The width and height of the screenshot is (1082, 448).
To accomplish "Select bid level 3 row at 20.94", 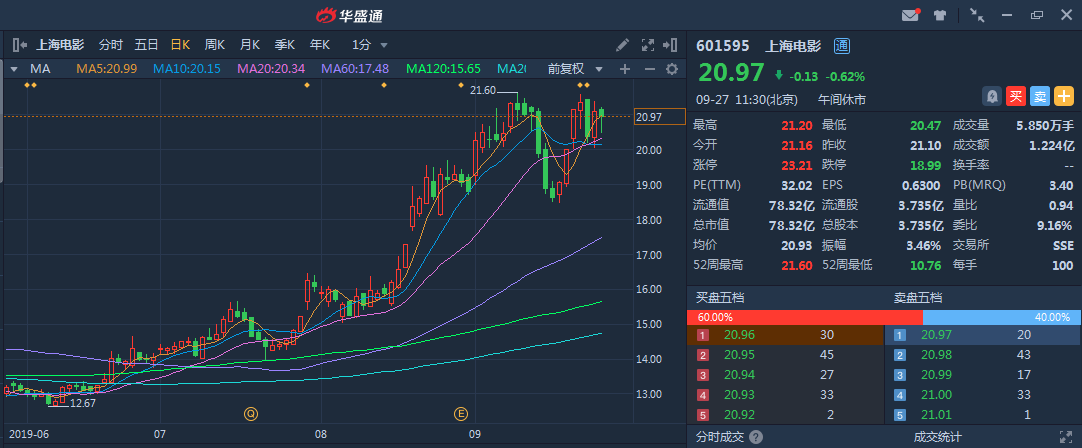I will (785, 376).
